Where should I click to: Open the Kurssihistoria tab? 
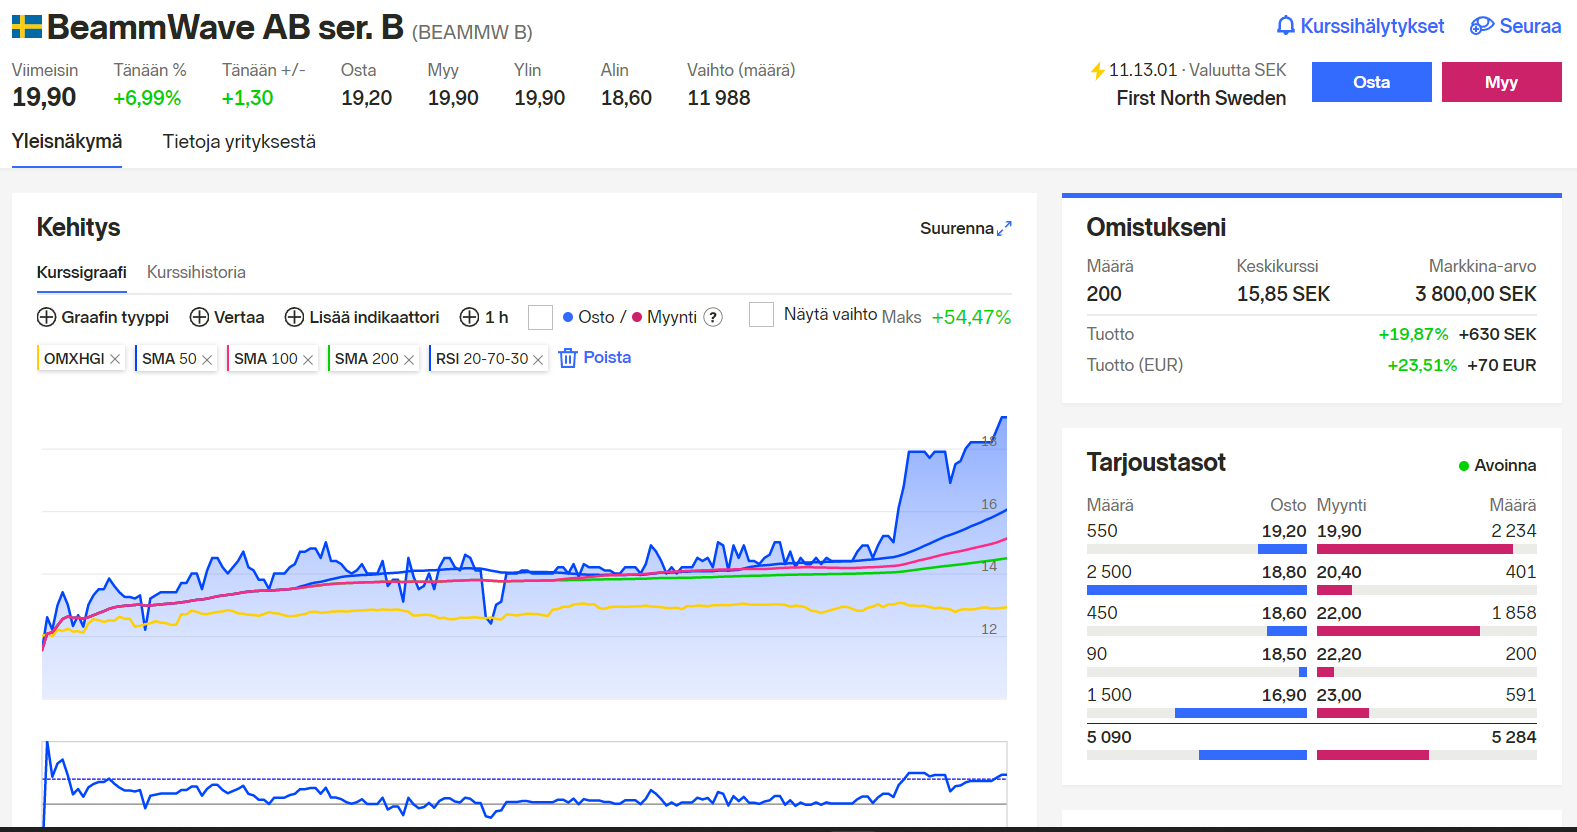click(196, 272)
